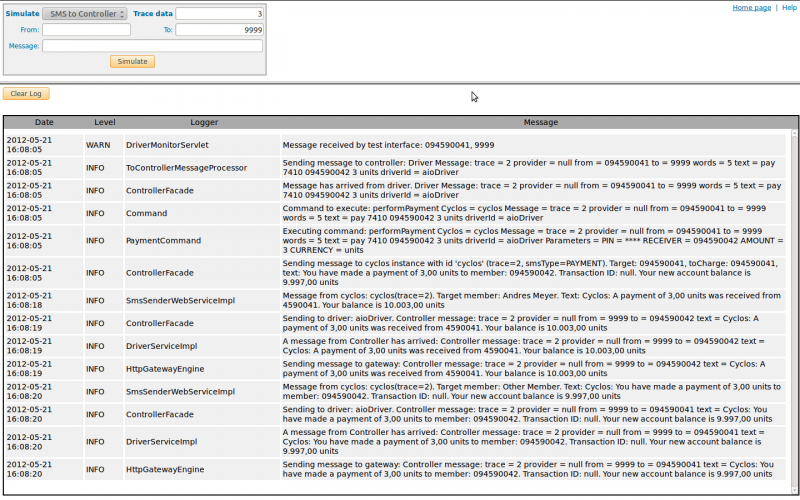
Task: Click cyclos message targeting Other Member
Action: tap(532, 391)
